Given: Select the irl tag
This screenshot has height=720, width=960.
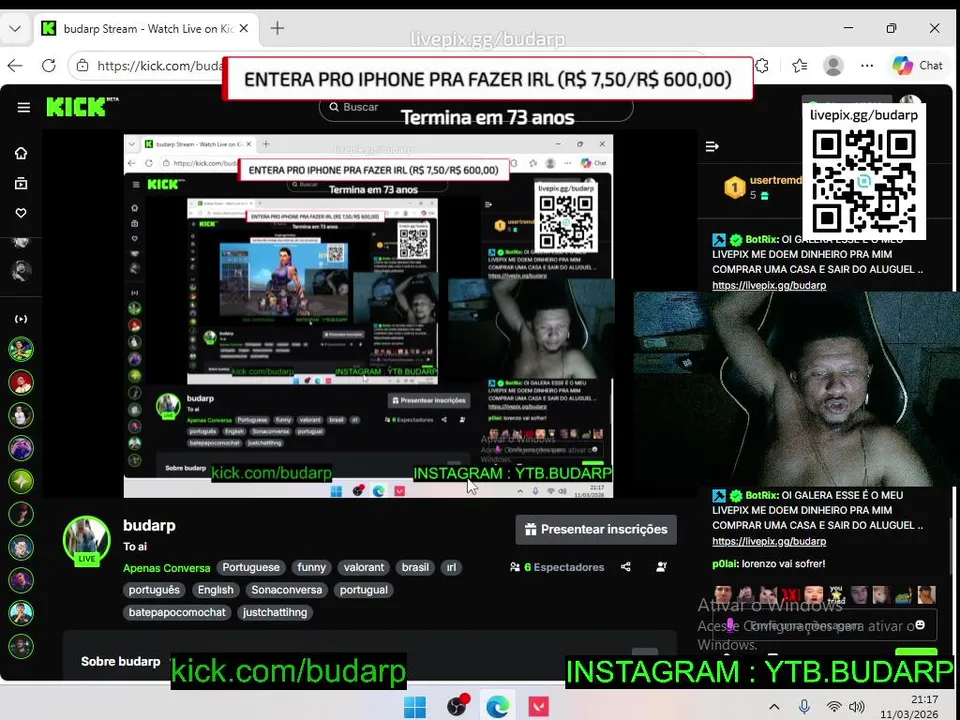Looking at the screenshot, I should (451, 568).
